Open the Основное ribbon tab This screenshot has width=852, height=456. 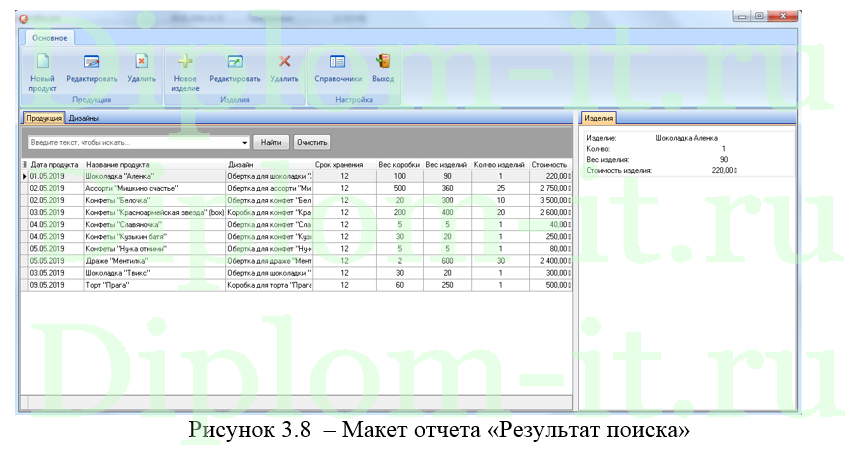[x=49, y=38]
